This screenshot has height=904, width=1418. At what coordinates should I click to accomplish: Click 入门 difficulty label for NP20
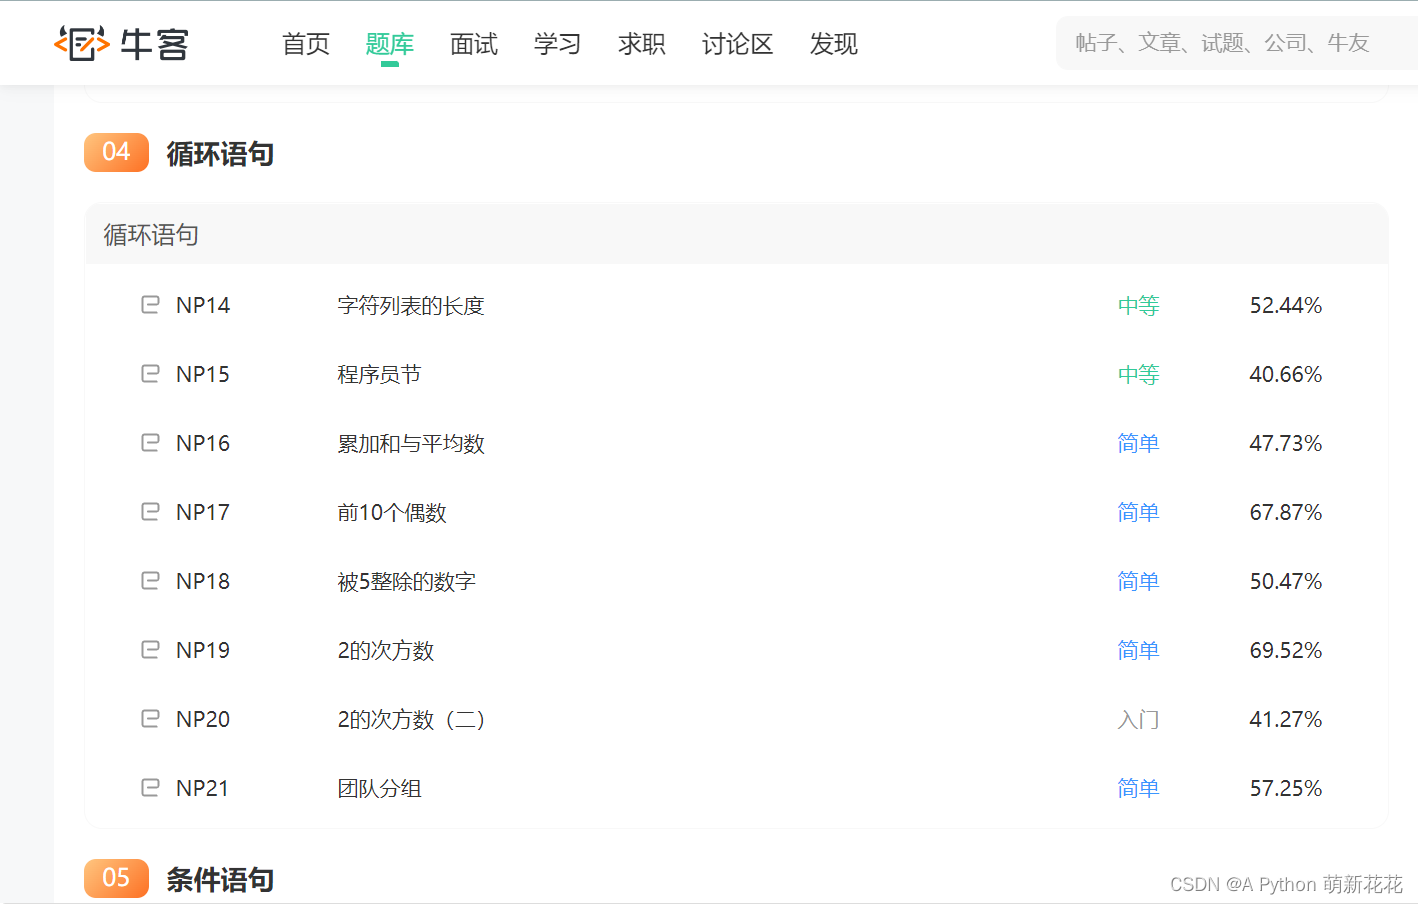(1138, 719)
